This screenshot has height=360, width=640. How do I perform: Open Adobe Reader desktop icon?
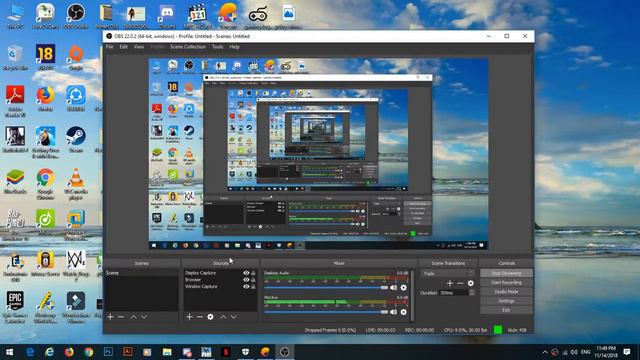point(15,101)
